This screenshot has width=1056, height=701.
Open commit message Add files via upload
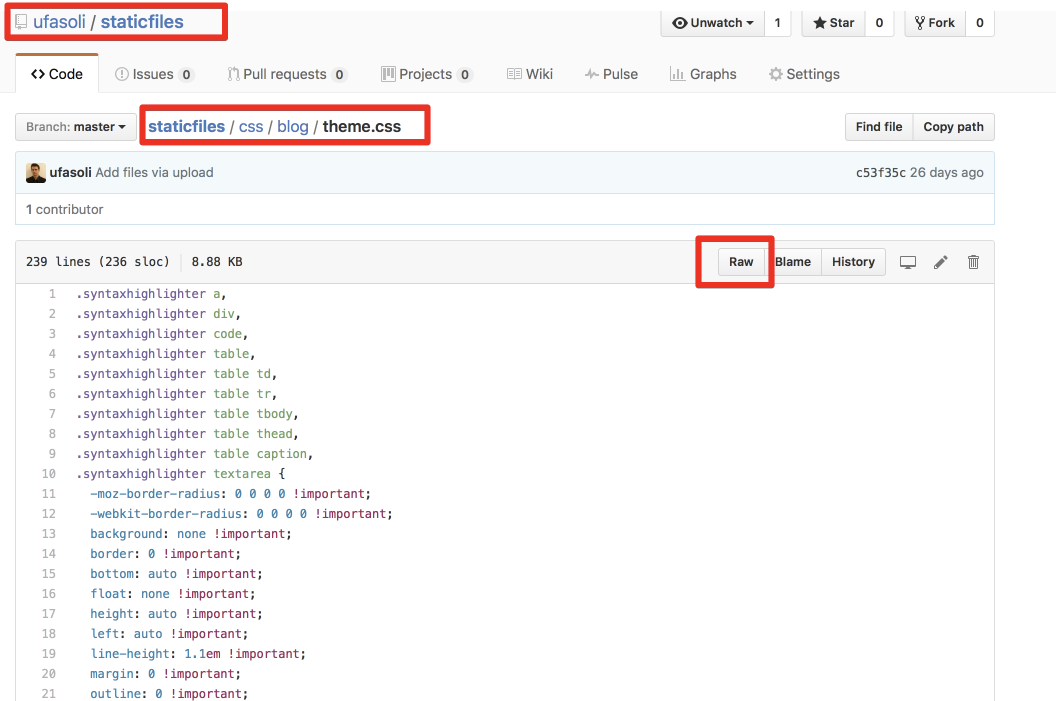coord(154,172)
